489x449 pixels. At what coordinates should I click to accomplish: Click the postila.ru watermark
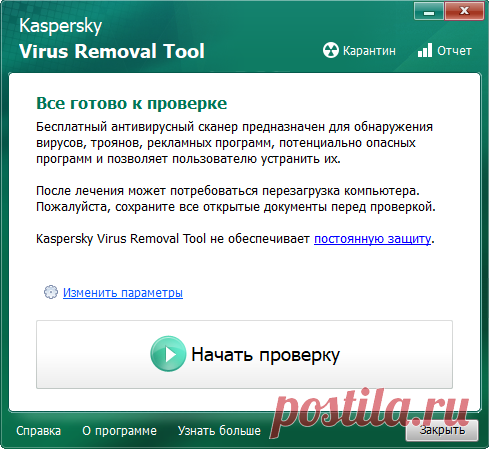[371, 413]
